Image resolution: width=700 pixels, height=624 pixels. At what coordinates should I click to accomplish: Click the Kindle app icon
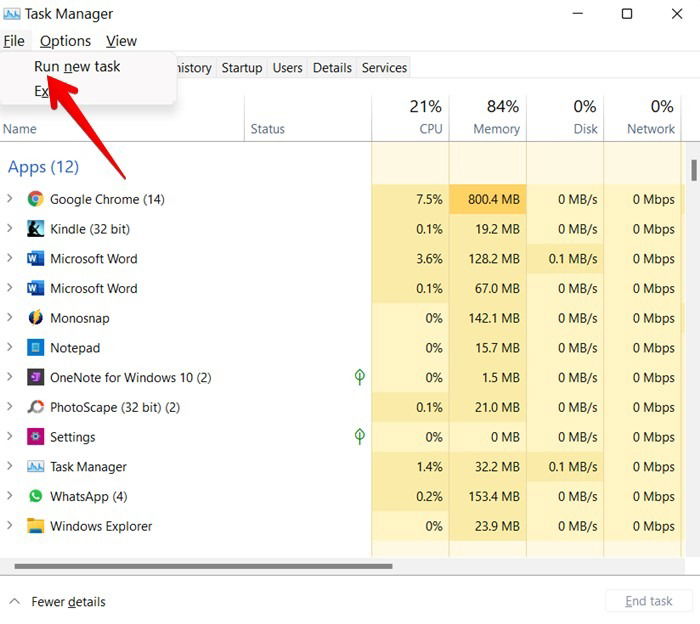[35, 229]
